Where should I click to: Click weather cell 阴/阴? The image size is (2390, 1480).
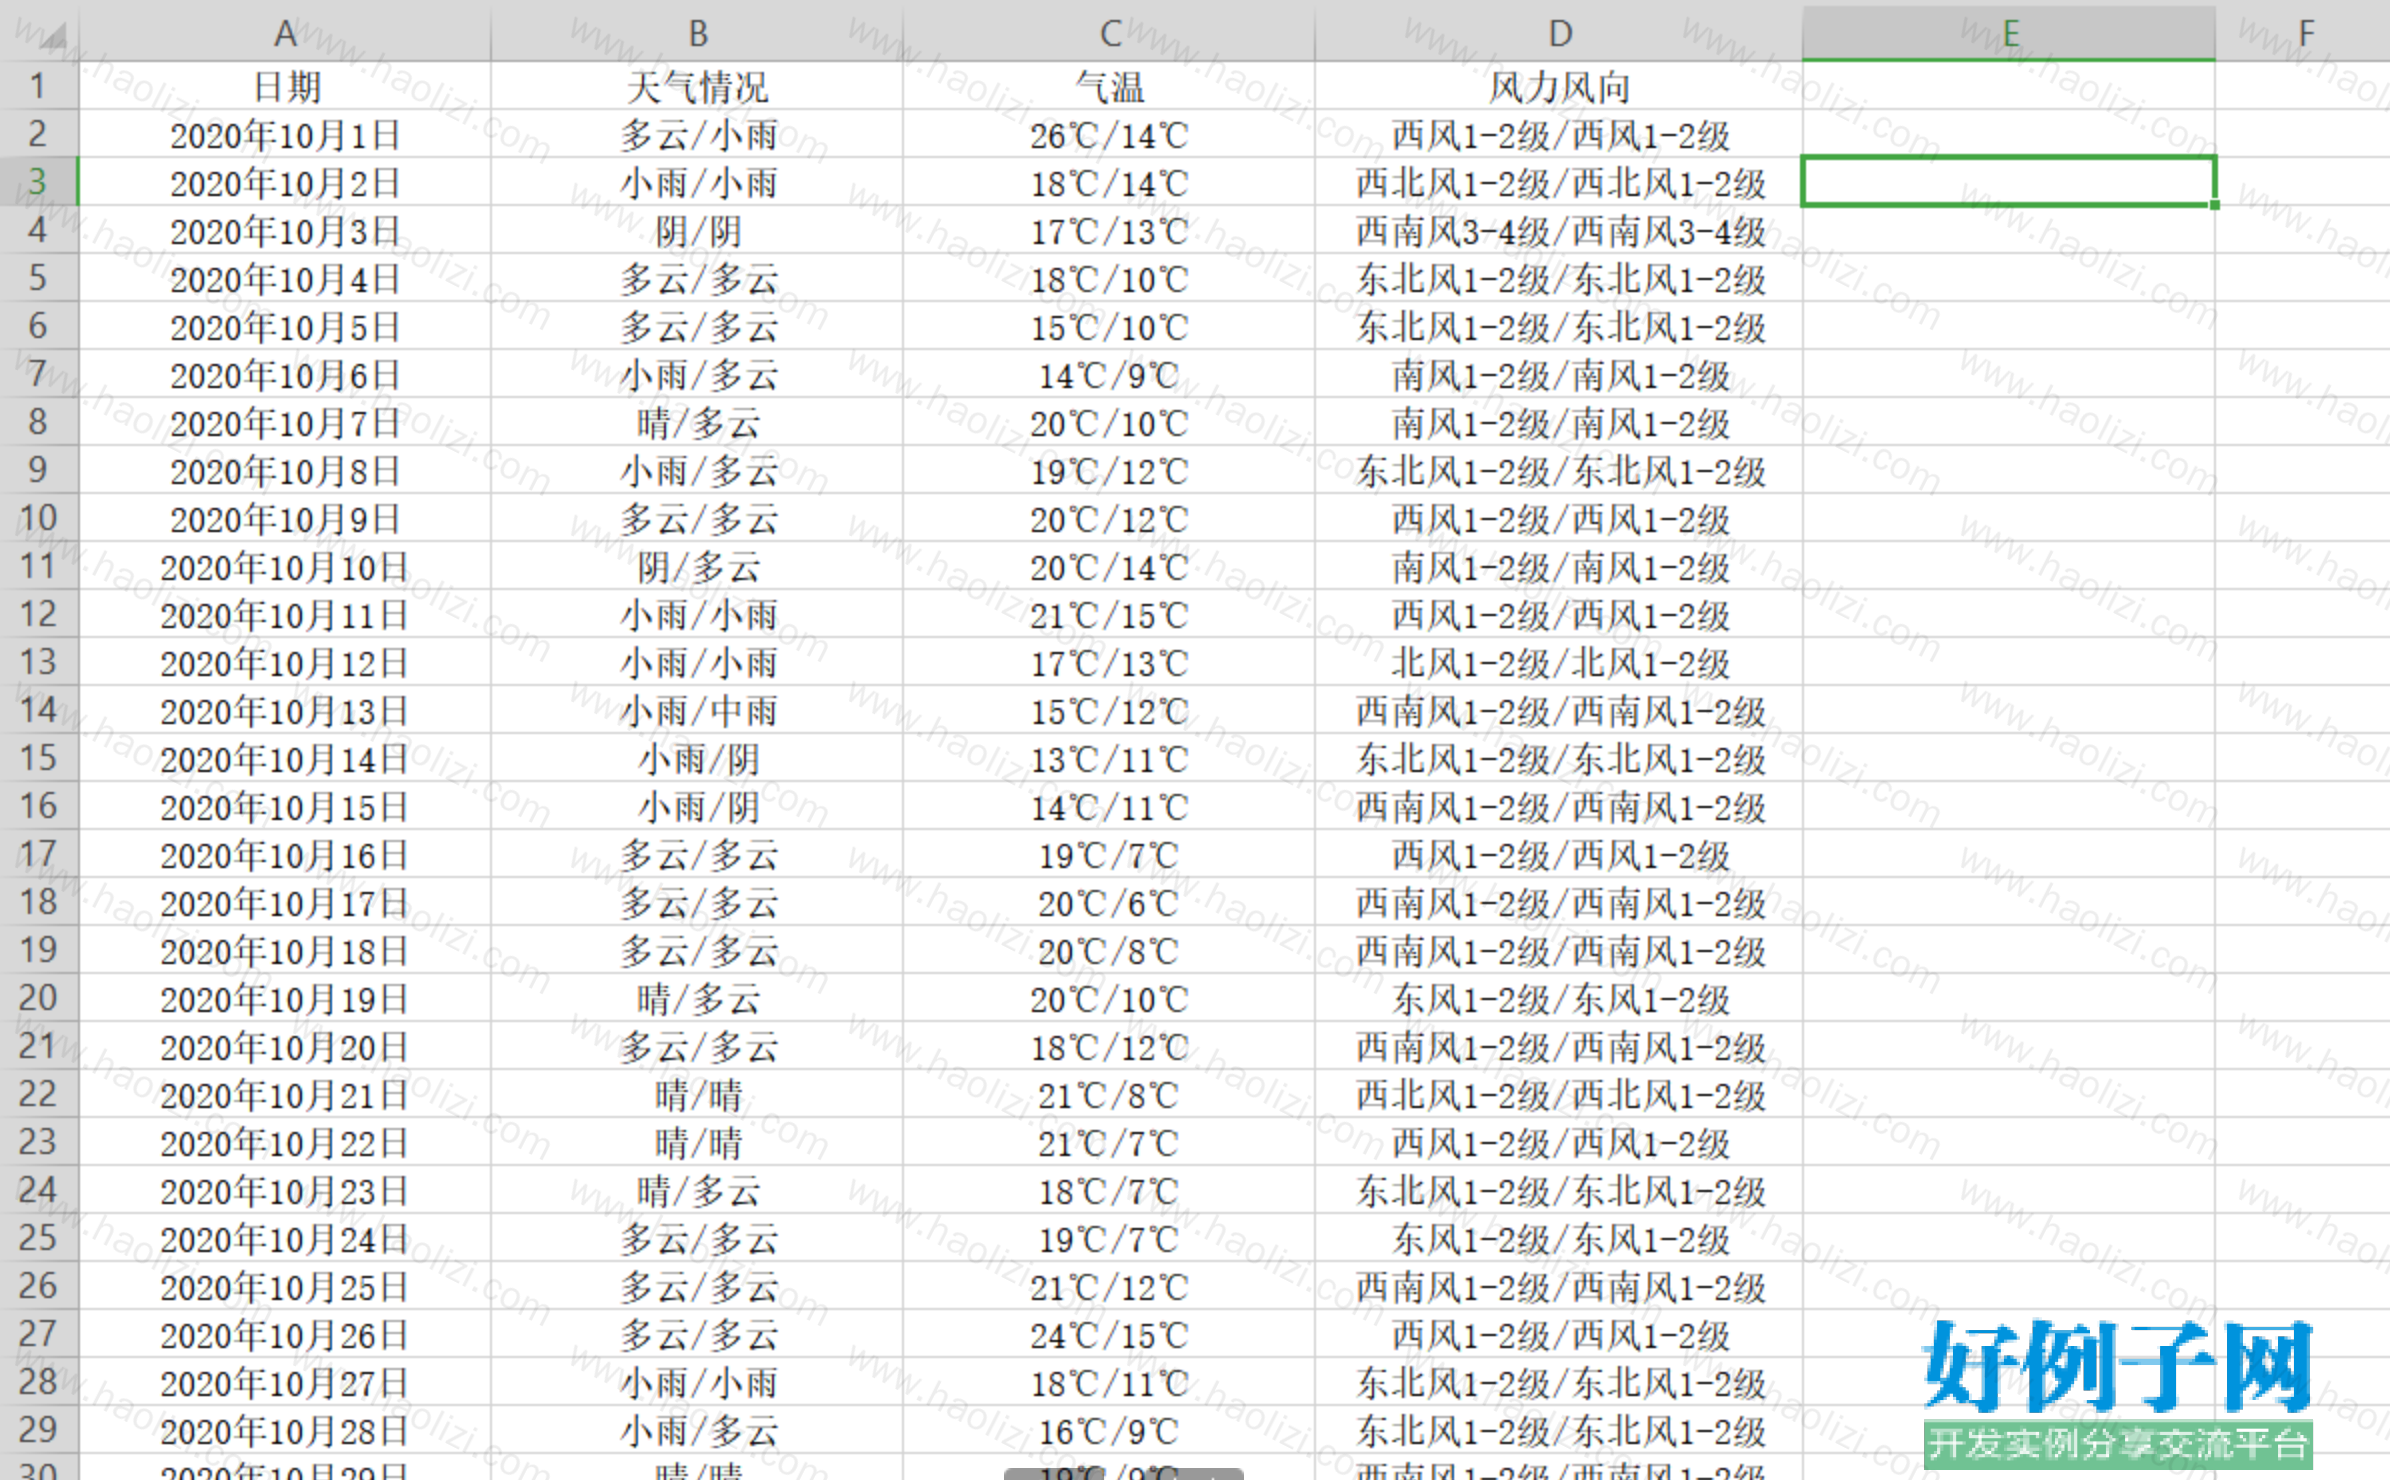tap(697, 230)
